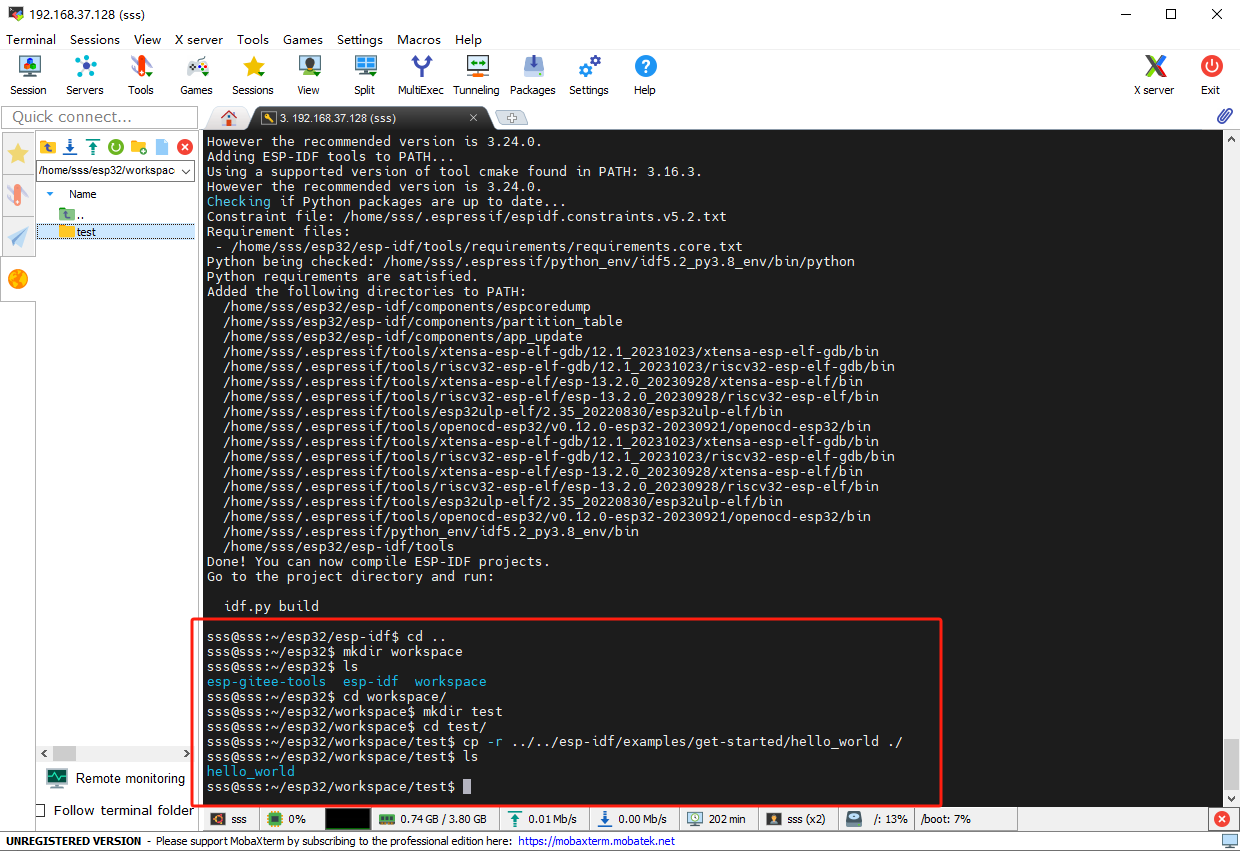The height and width of the screenshot is (851, 1240).
Task: Click the red status bar close button
Action: (1222, 819)
